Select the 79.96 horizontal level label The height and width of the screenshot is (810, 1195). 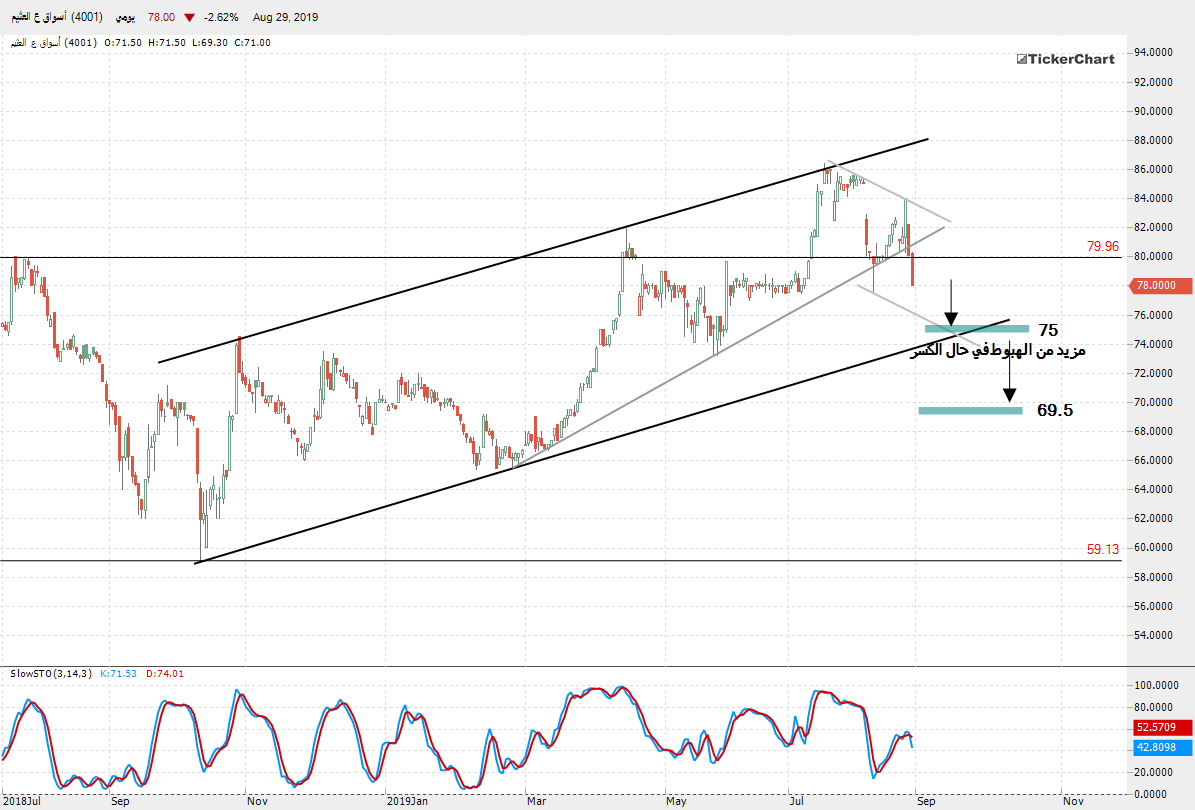(1102, 246)
